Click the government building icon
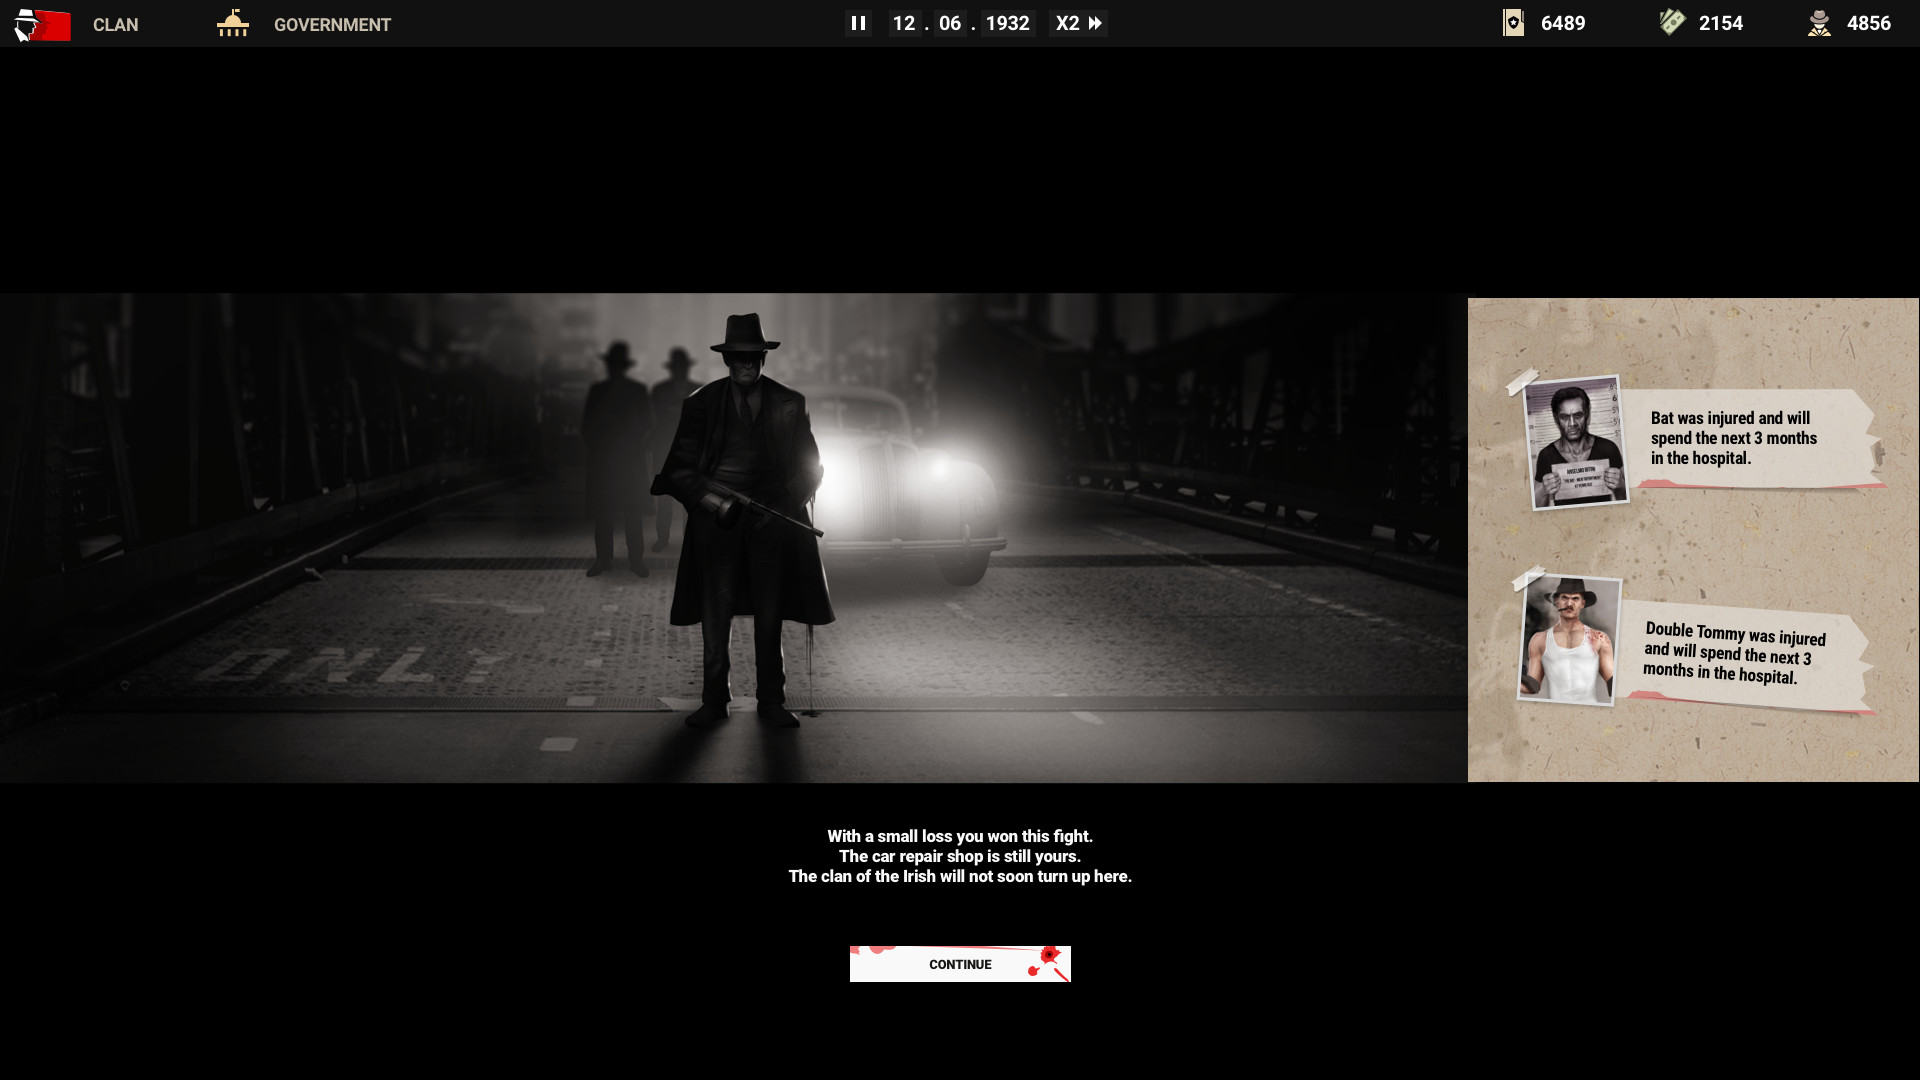The width and height of the screenshot is (1920, 1080). 232,23
